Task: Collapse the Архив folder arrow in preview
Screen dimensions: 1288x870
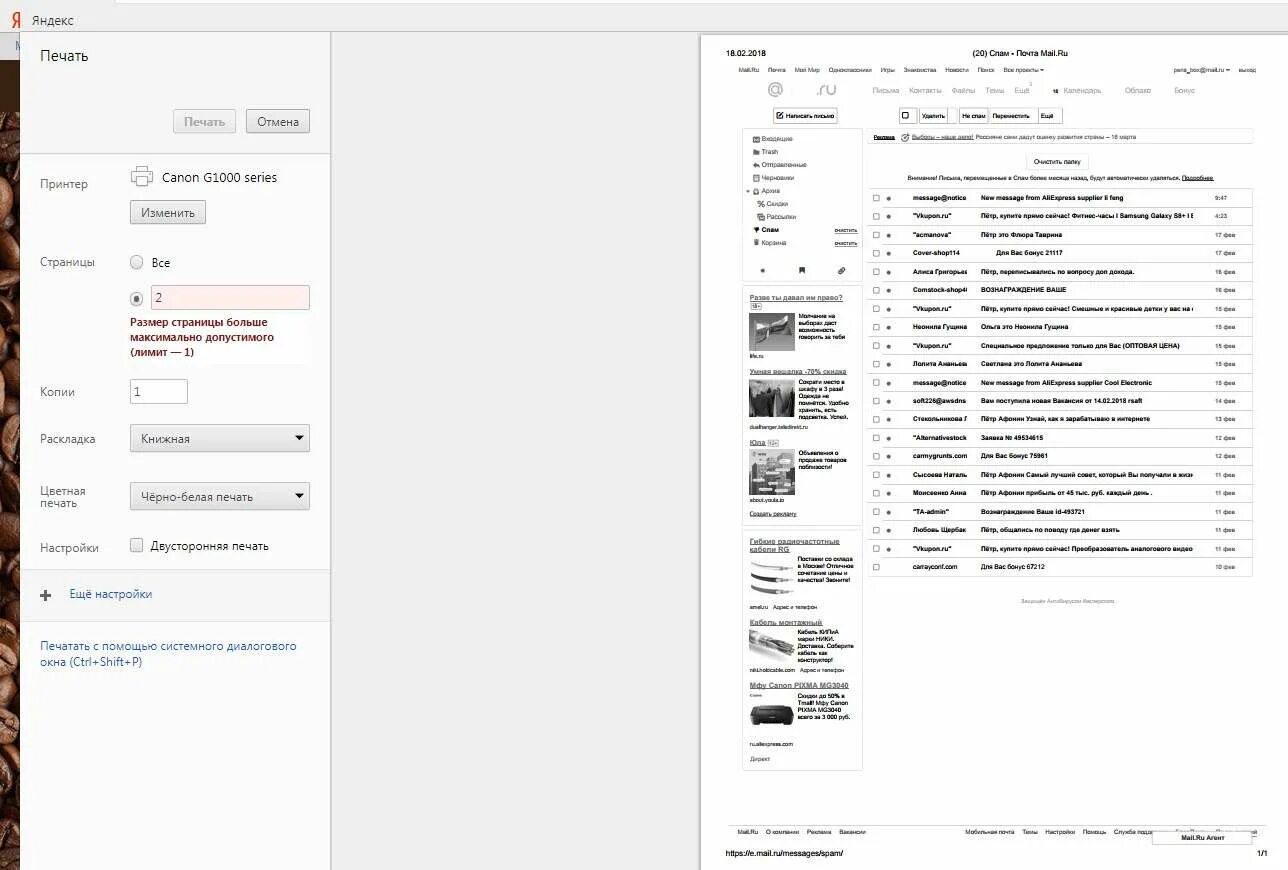Action: coord(747,191)
